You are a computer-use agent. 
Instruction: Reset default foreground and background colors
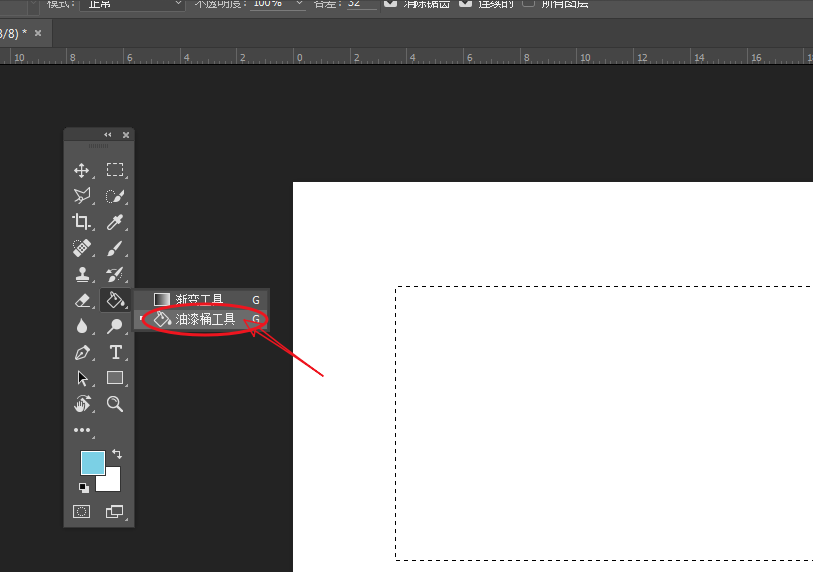[x=83, y=488]
